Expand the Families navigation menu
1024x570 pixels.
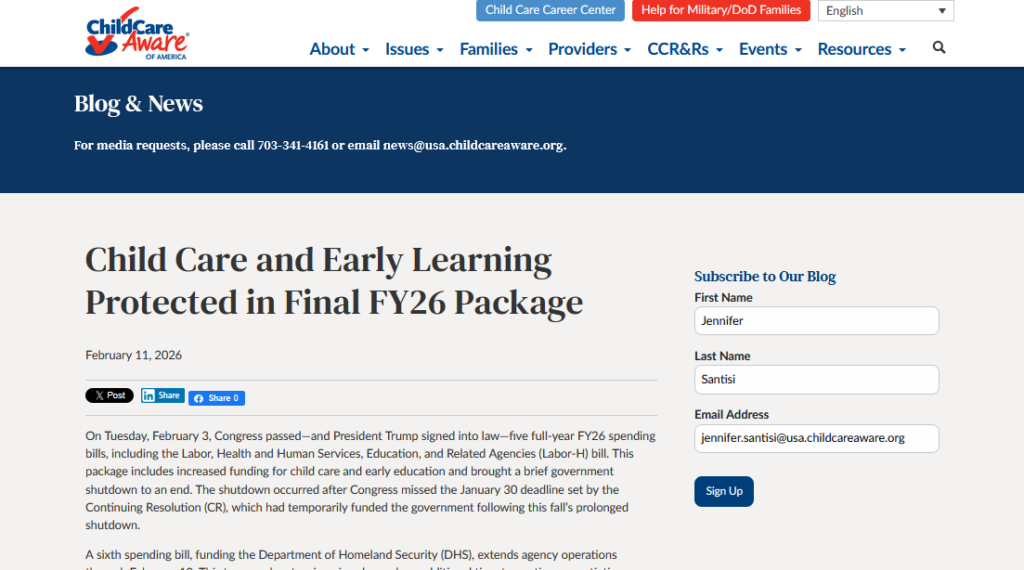[x=495, y=49]
